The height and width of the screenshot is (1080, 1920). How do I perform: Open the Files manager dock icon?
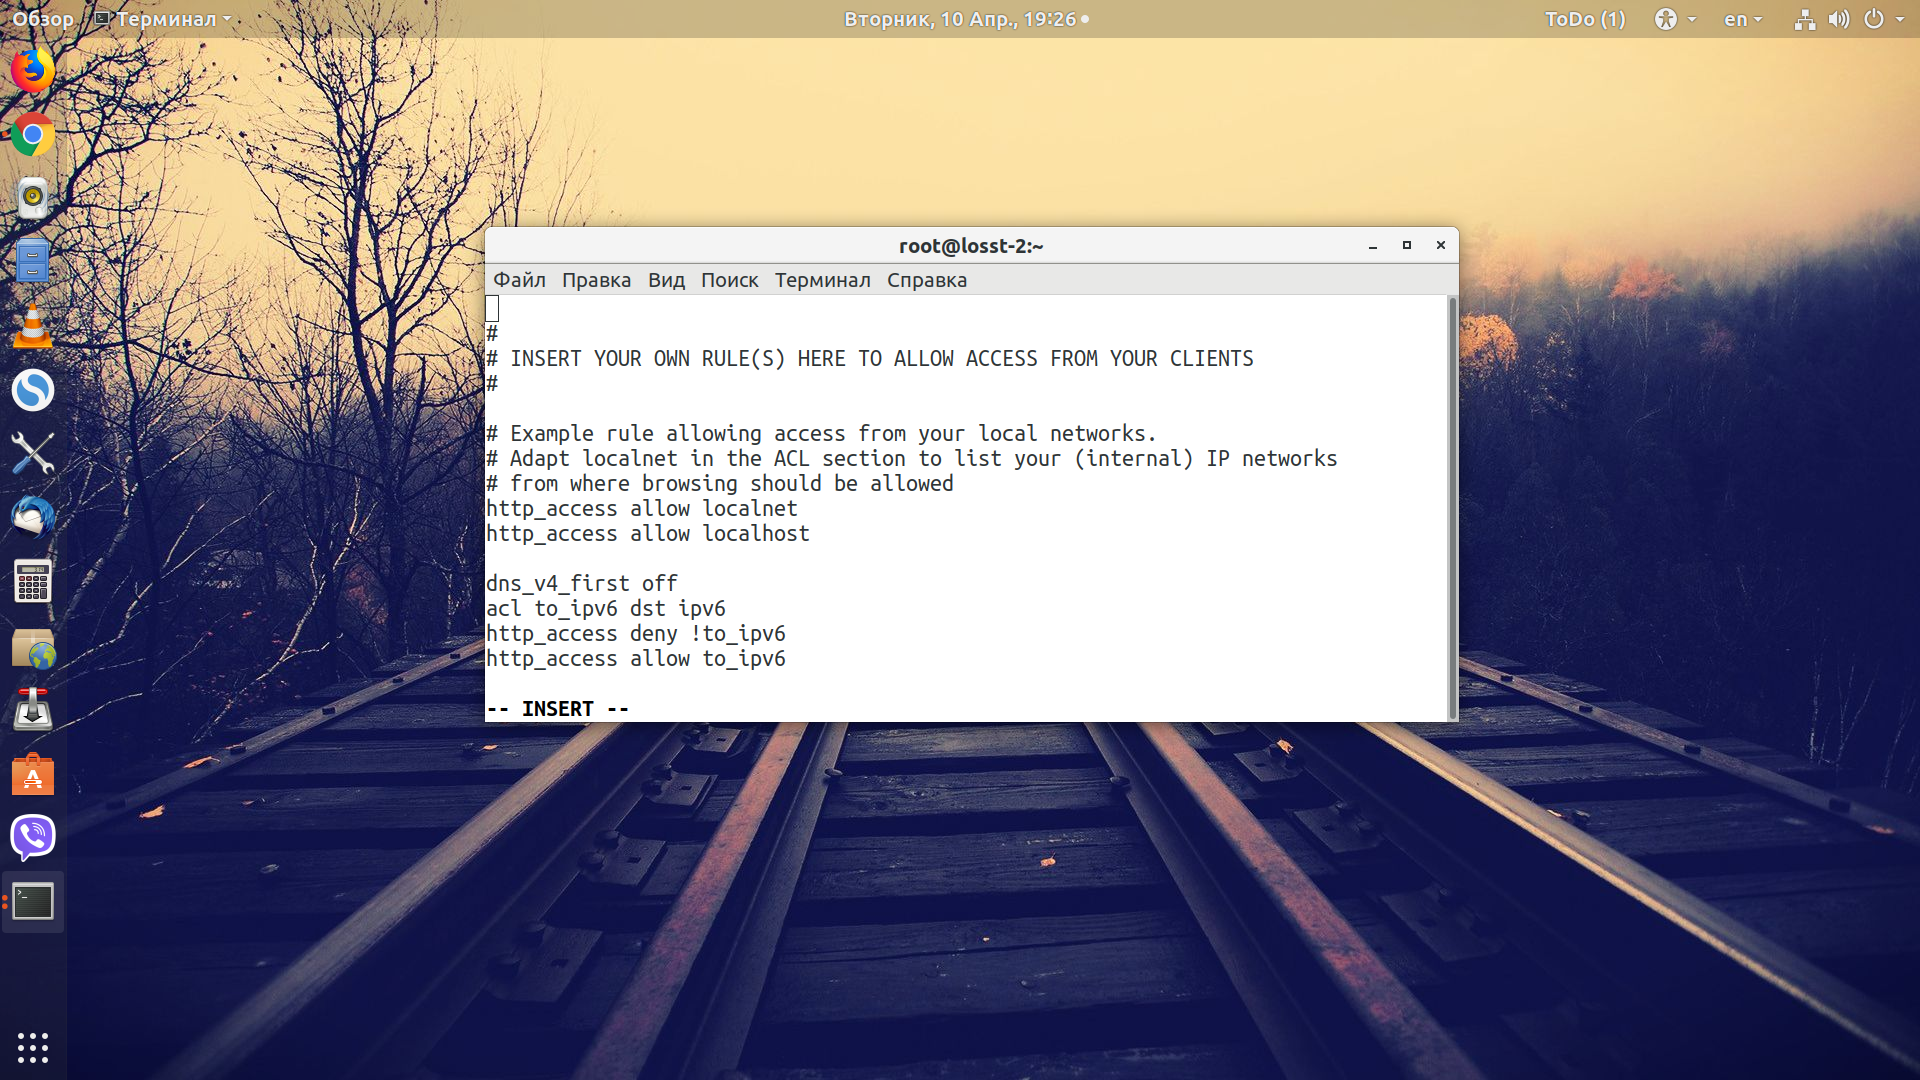coord(33,261)
